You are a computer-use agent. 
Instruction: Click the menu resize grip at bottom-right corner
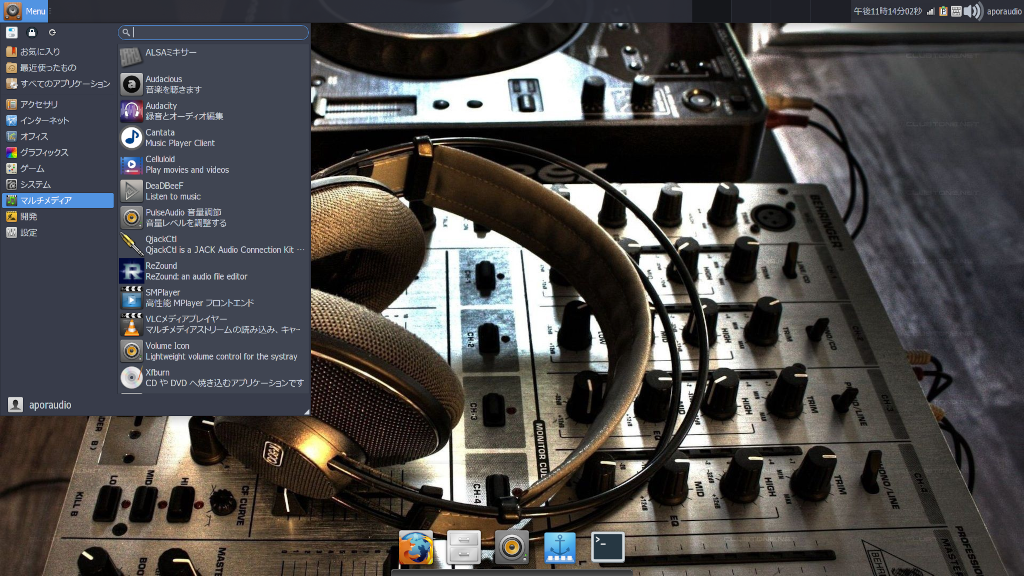[x=306, y=411]
